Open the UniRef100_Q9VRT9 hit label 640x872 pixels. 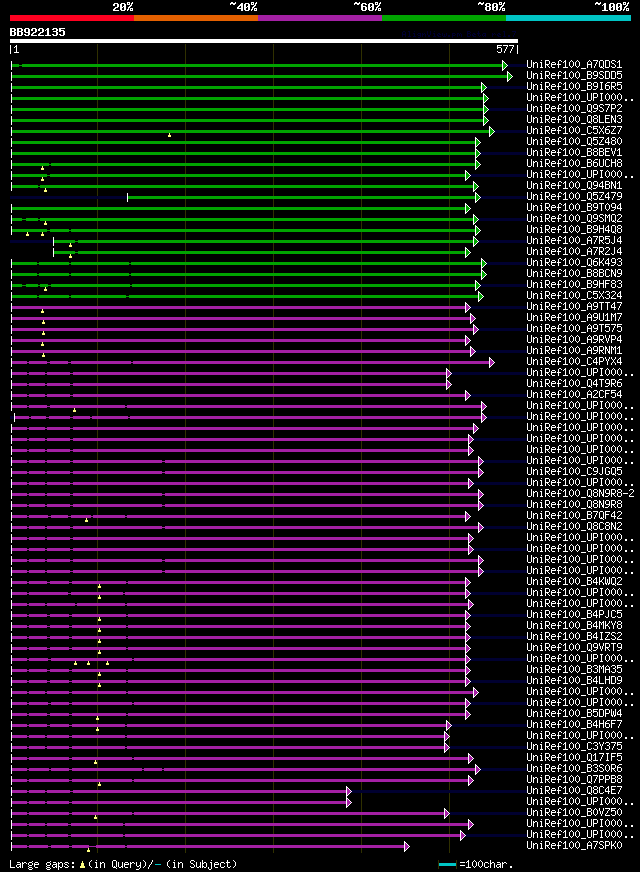point(574,648)
